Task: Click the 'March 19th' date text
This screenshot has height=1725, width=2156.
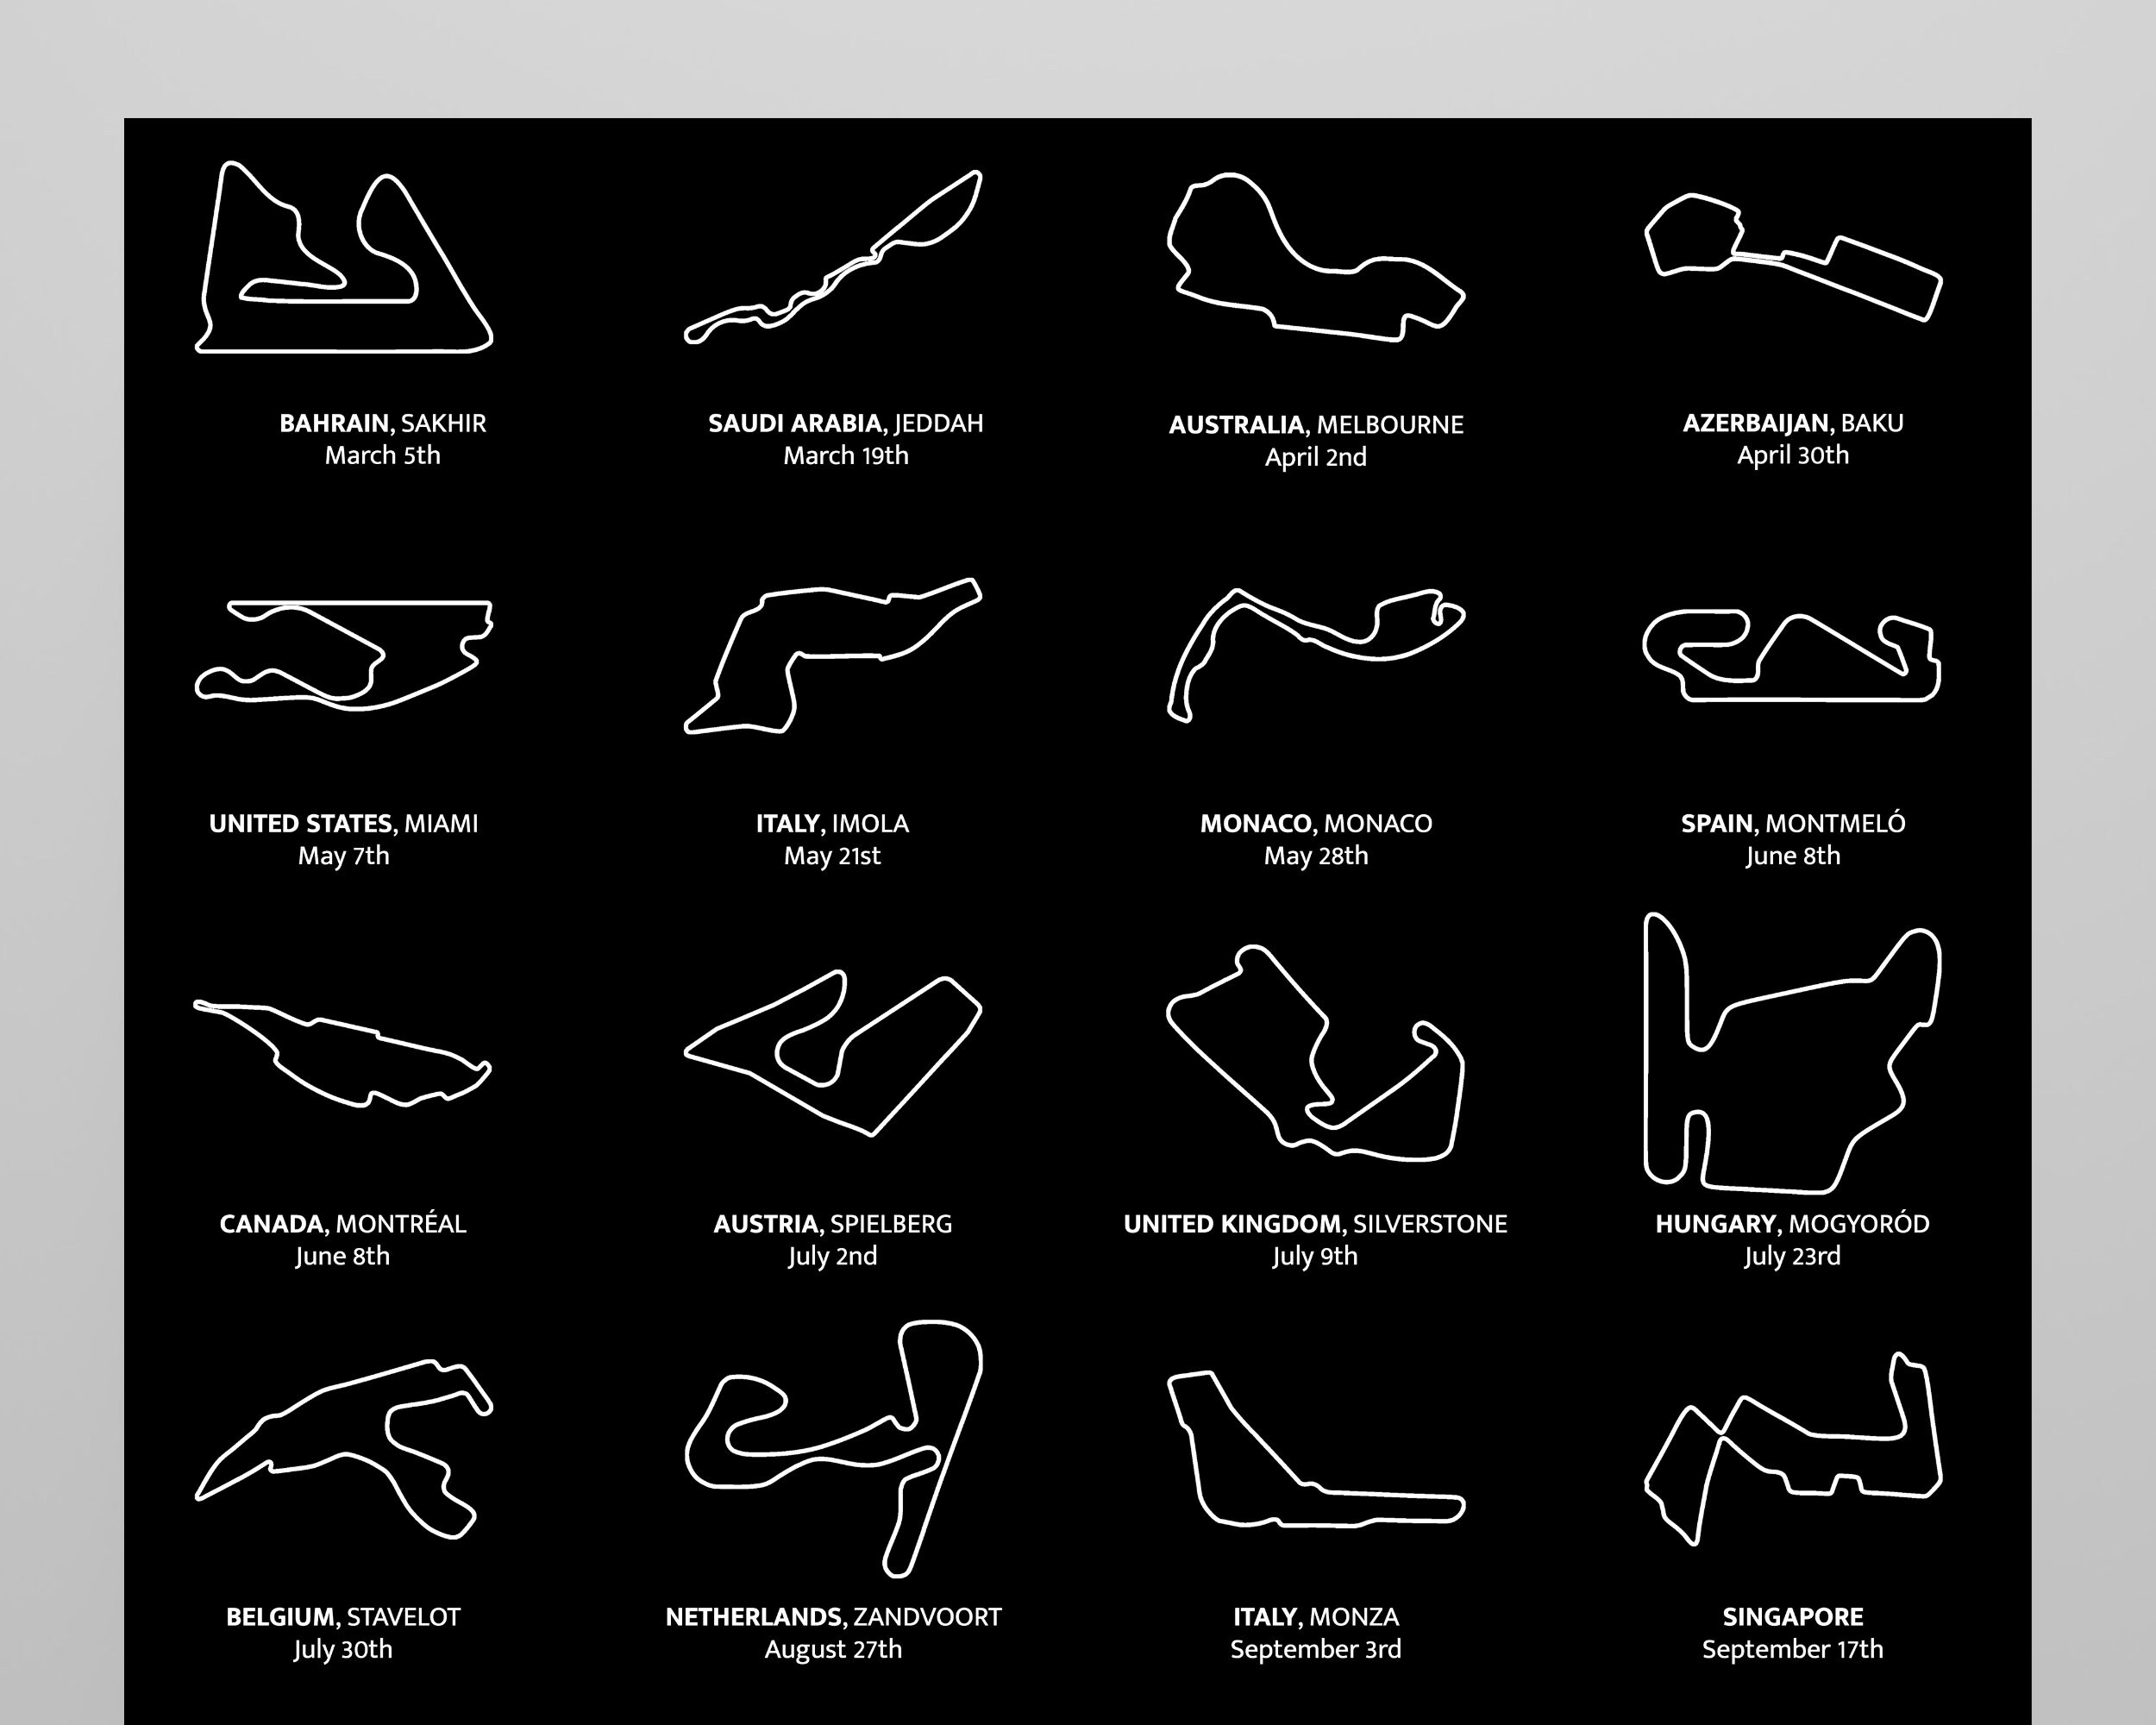Action: coord(846,455)
